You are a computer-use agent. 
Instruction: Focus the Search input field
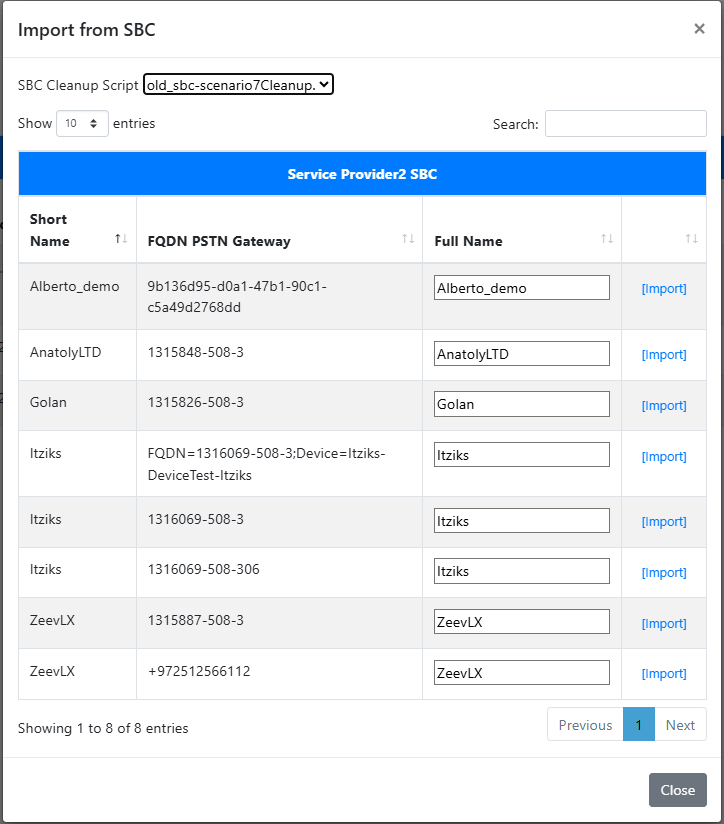[626, 123]
